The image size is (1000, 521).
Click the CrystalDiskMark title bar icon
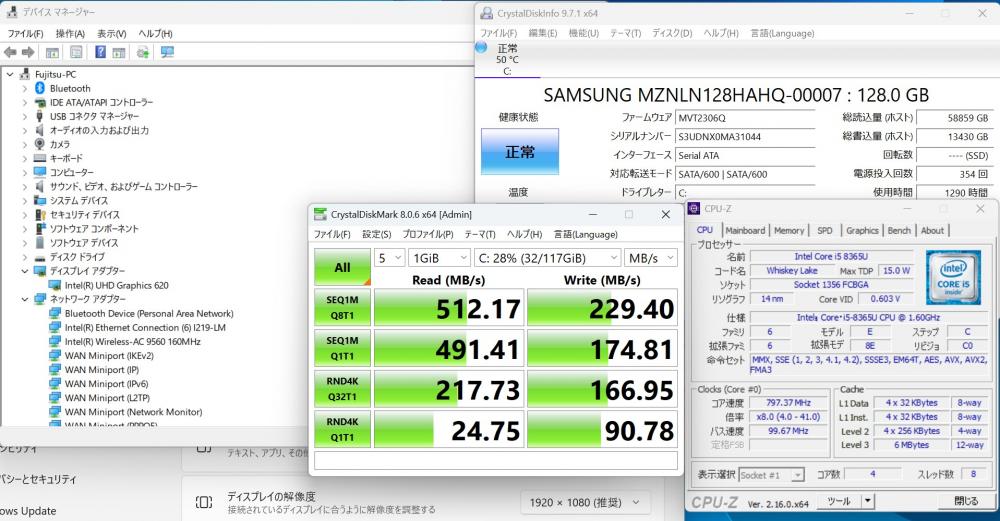(x=320, y=214)
